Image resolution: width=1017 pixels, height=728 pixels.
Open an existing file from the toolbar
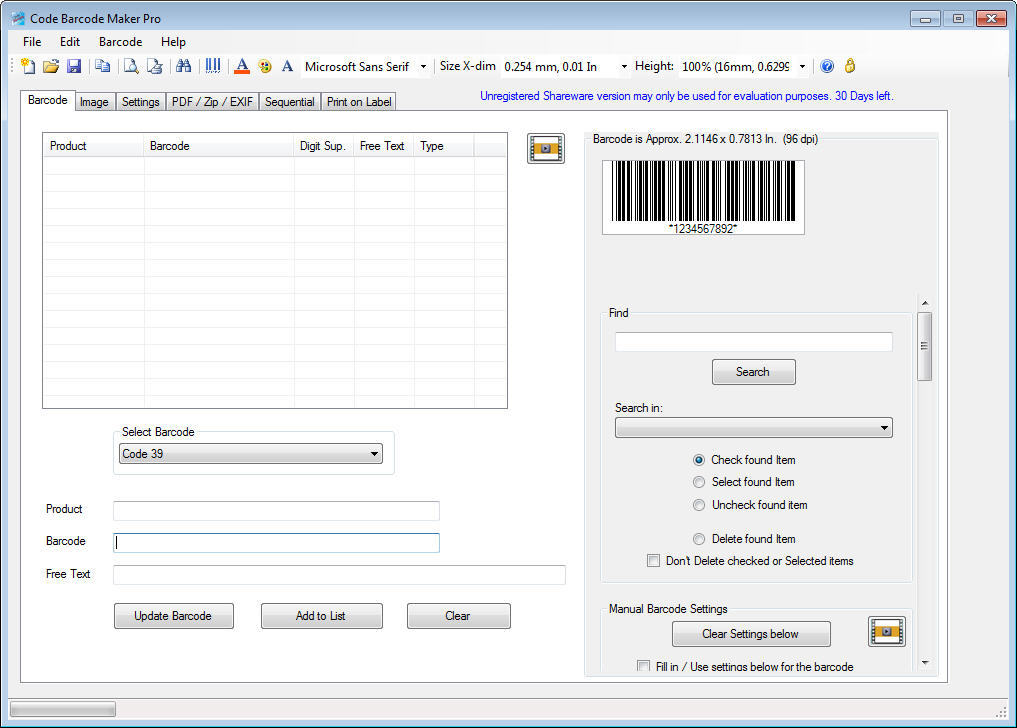[x=50, y=66]
